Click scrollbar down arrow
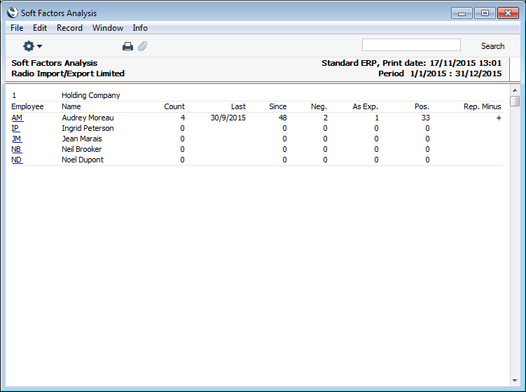 coord(515,380)
